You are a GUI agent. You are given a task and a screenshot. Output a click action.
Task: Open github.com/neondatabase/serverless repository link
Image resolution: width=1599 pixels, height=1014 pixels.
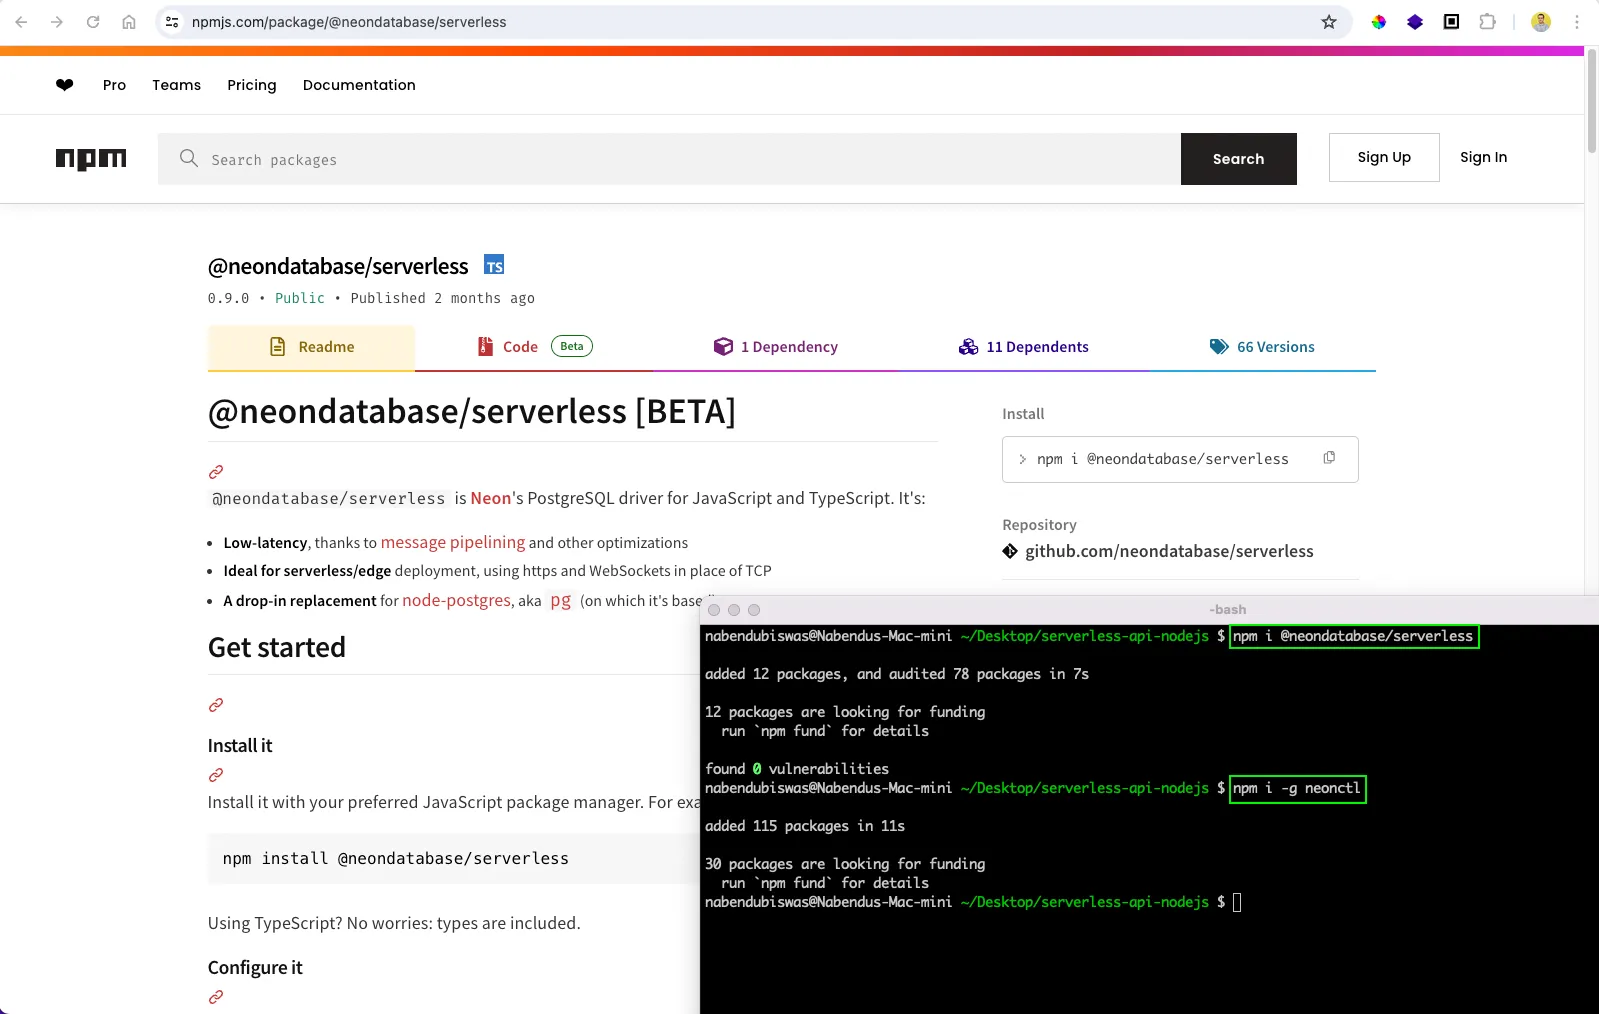[x=1169, y=551]
